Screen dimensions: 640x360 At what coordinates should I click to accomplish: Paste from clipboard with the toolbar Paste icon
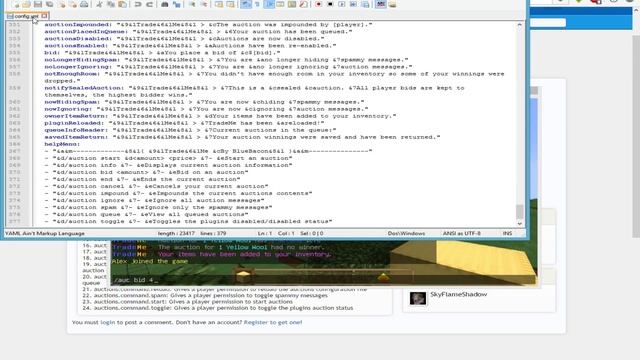[x=122, y=4]
